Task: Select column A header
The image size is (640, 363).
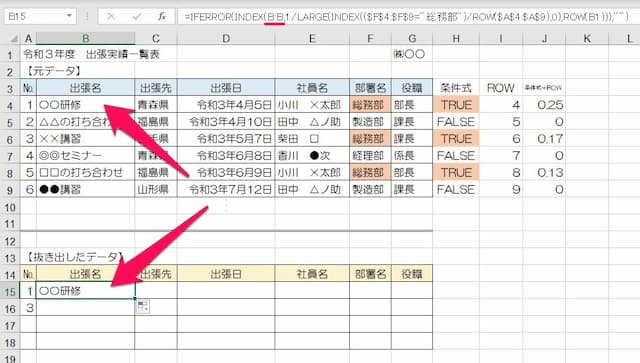Action: [x=28, y=39]
